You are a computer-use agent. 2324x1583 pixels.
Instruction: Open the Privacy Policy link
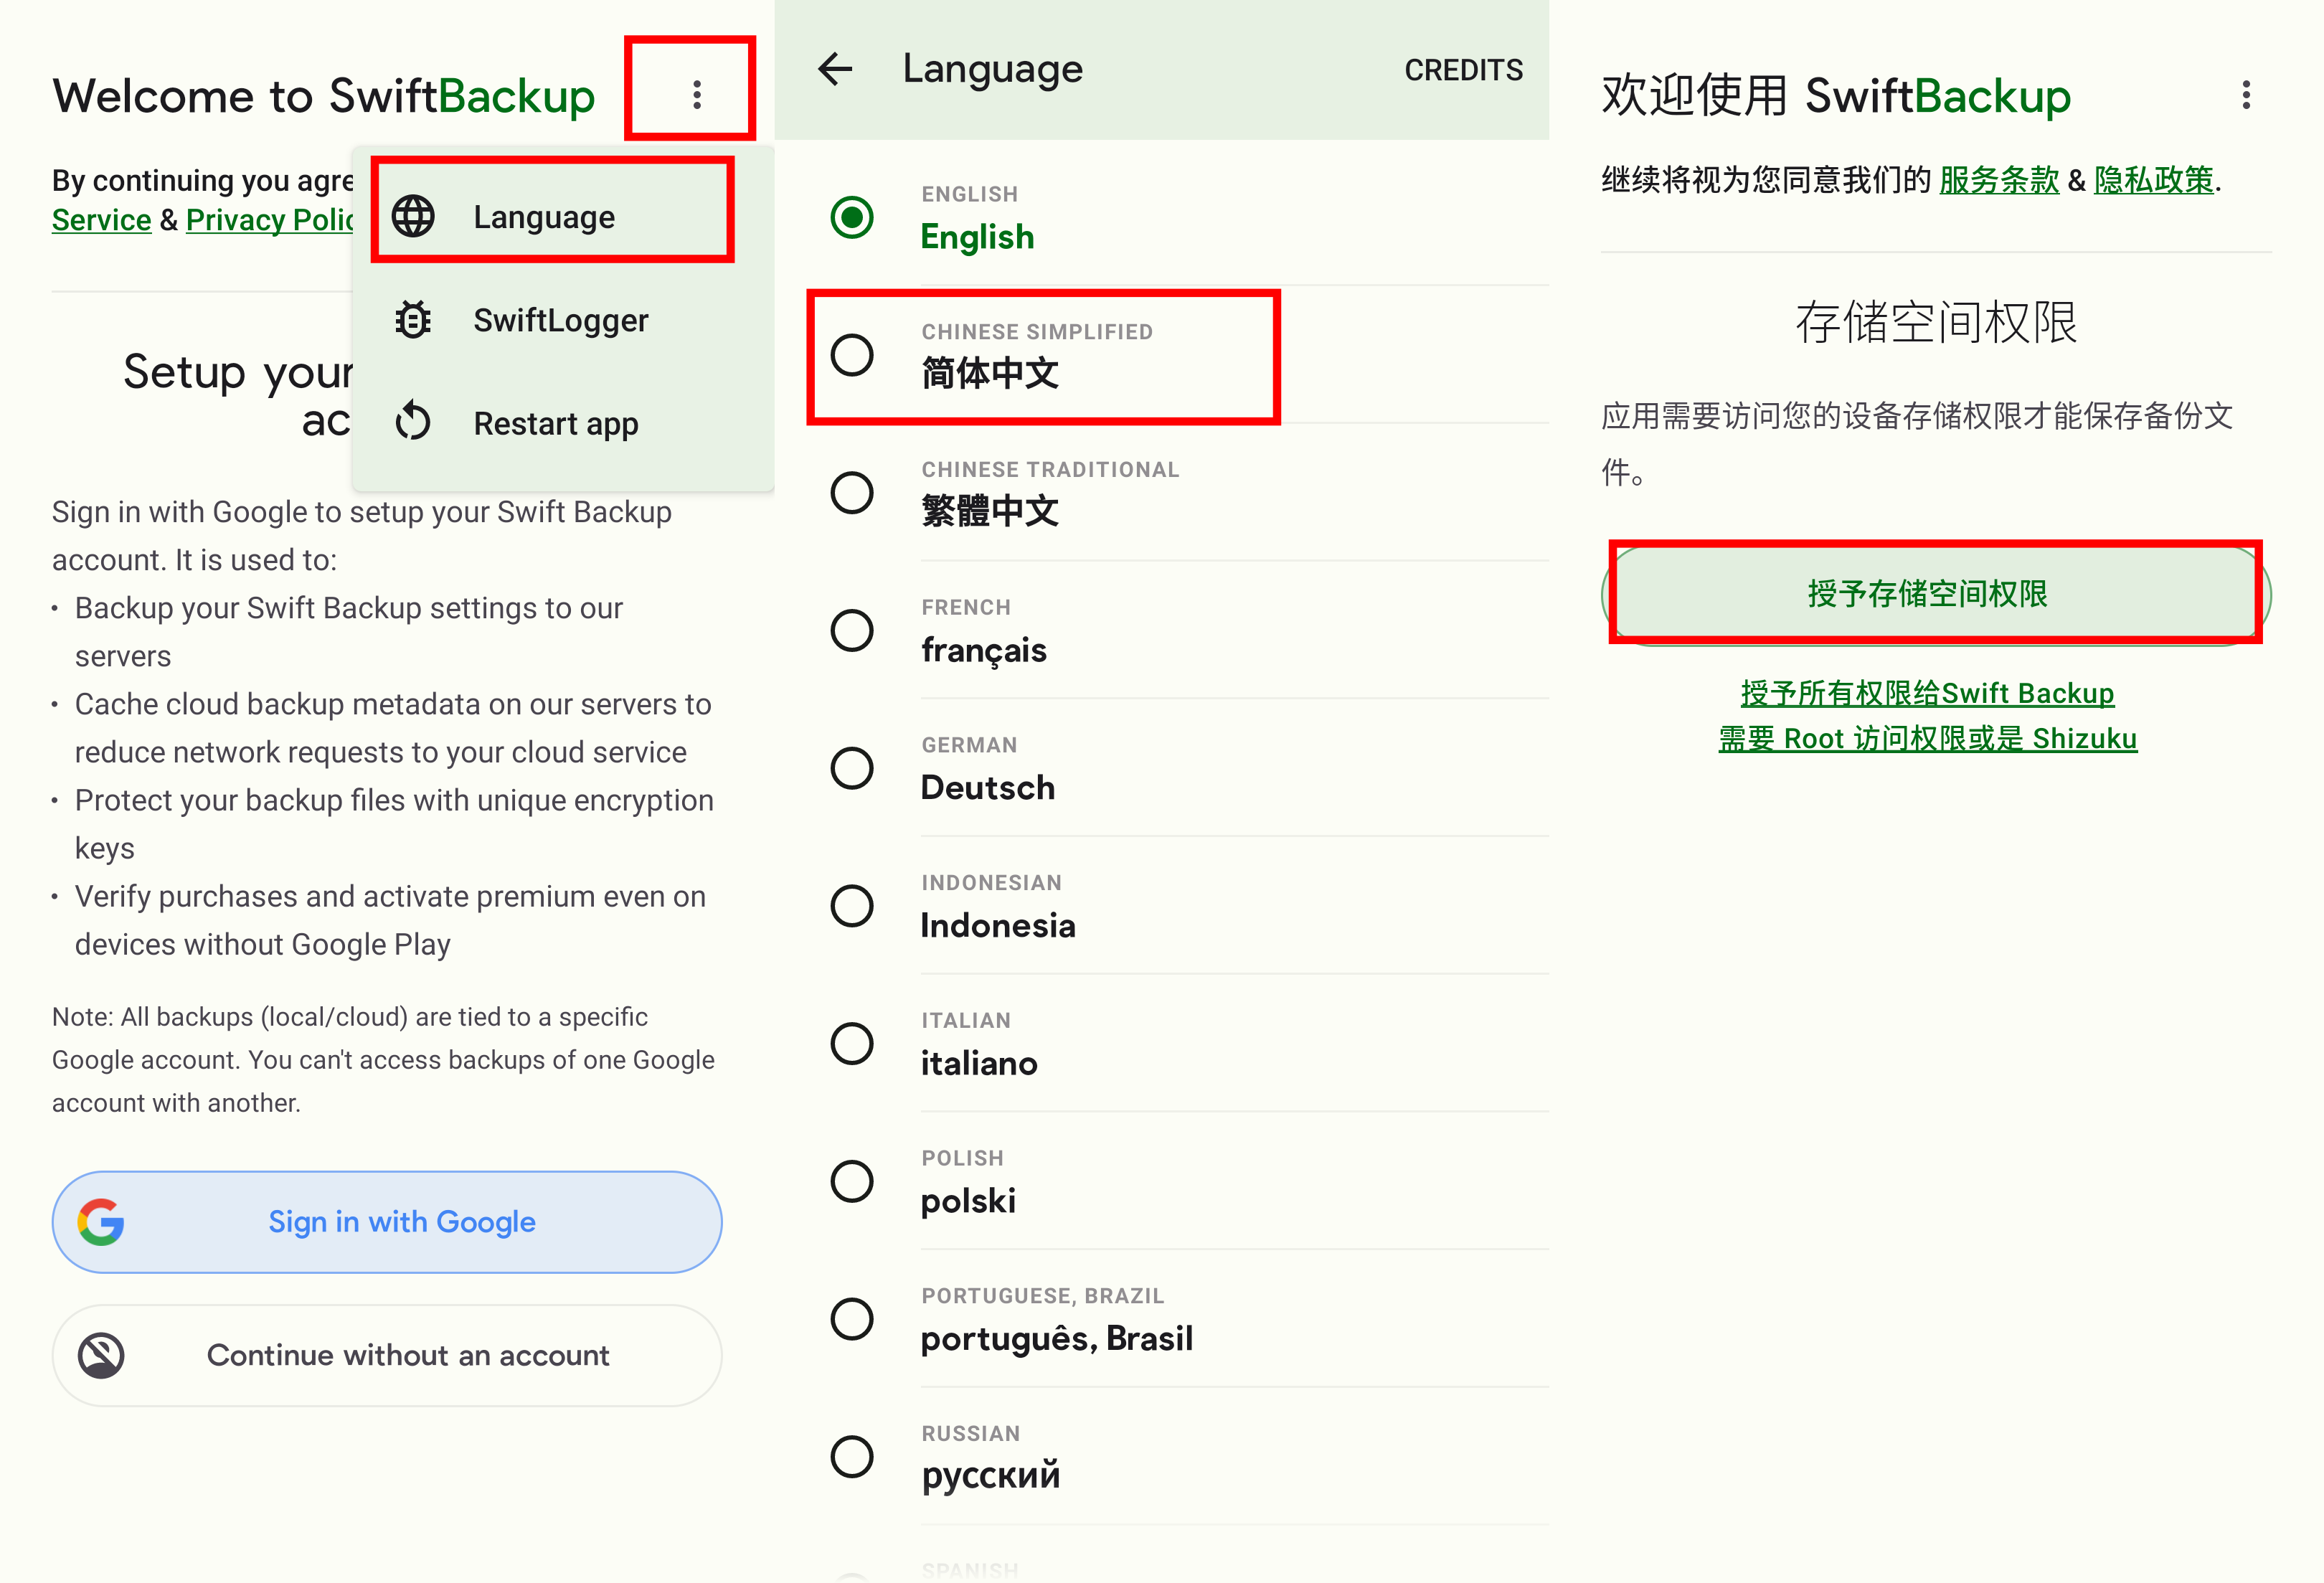click(x=268, y=220)
